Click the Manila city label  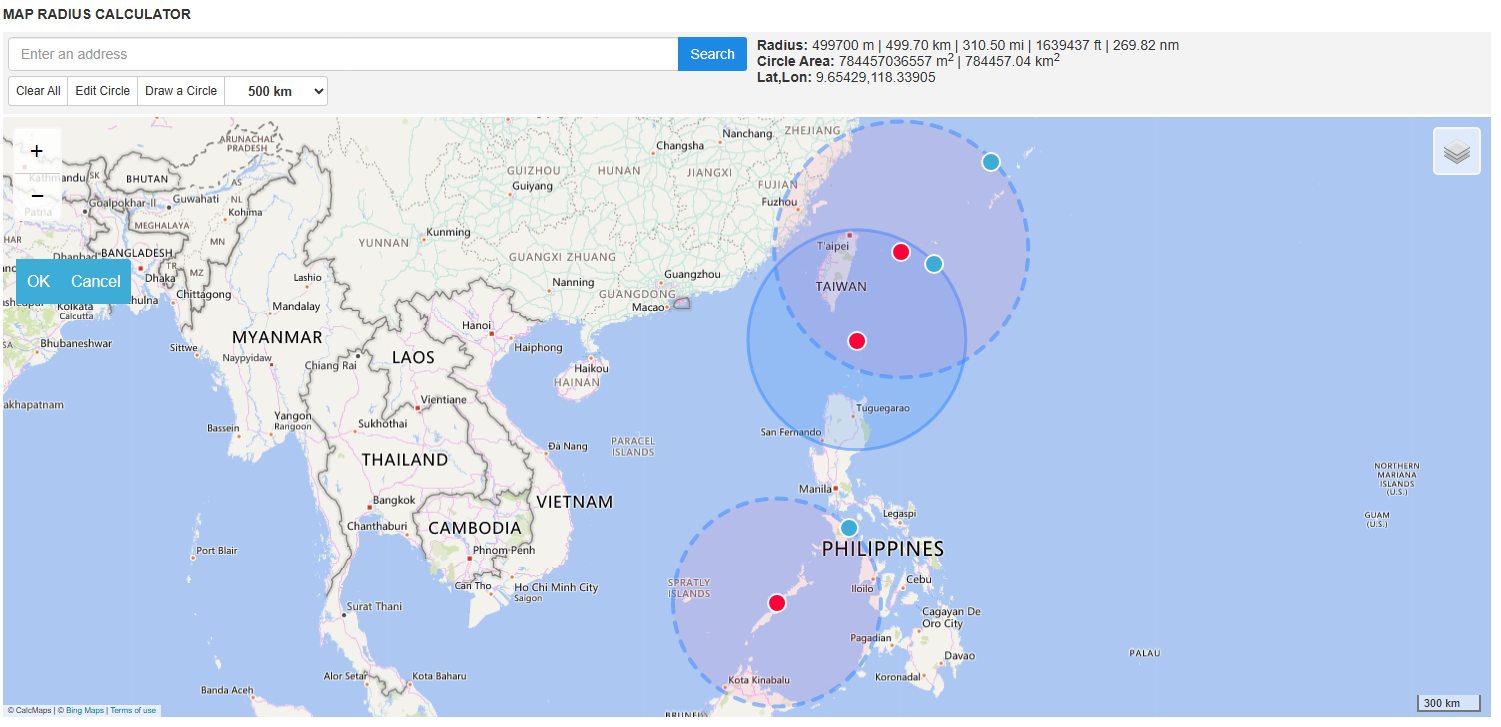[815, 489]
